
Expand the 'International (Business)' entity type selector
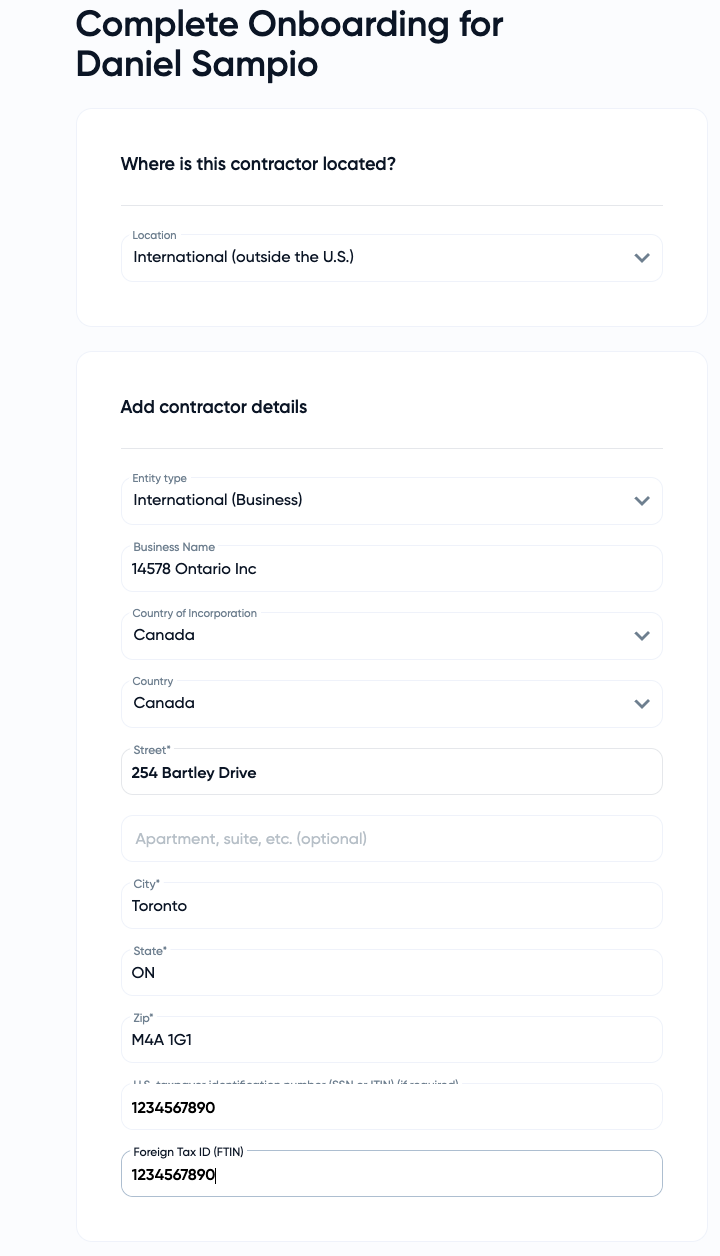(x=380, y=500)
